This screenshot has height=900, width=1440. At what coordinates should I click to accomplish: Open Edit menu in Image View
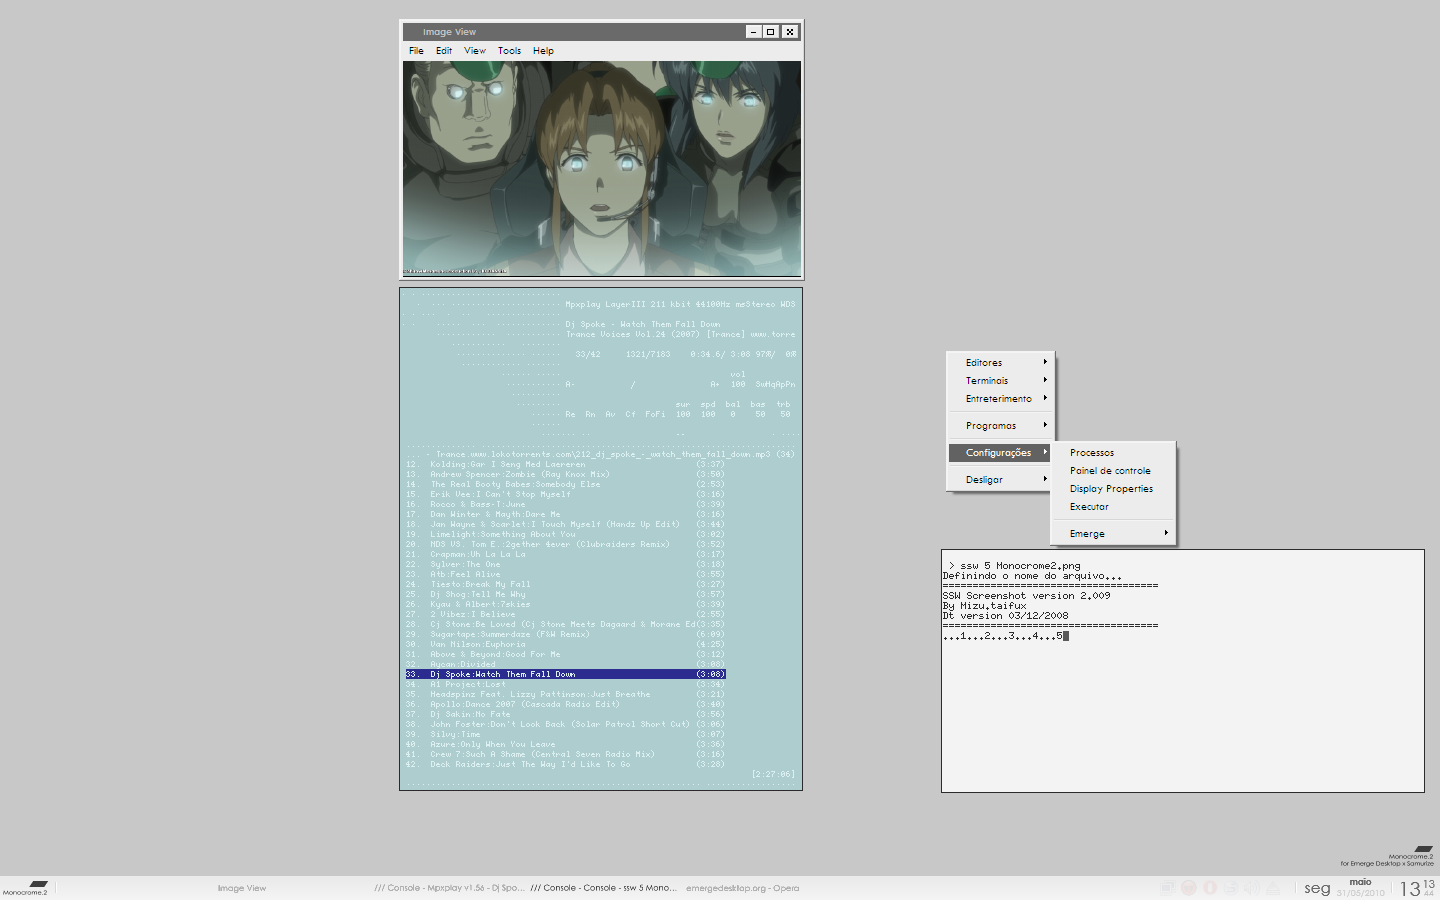click(x=444, y=50)
